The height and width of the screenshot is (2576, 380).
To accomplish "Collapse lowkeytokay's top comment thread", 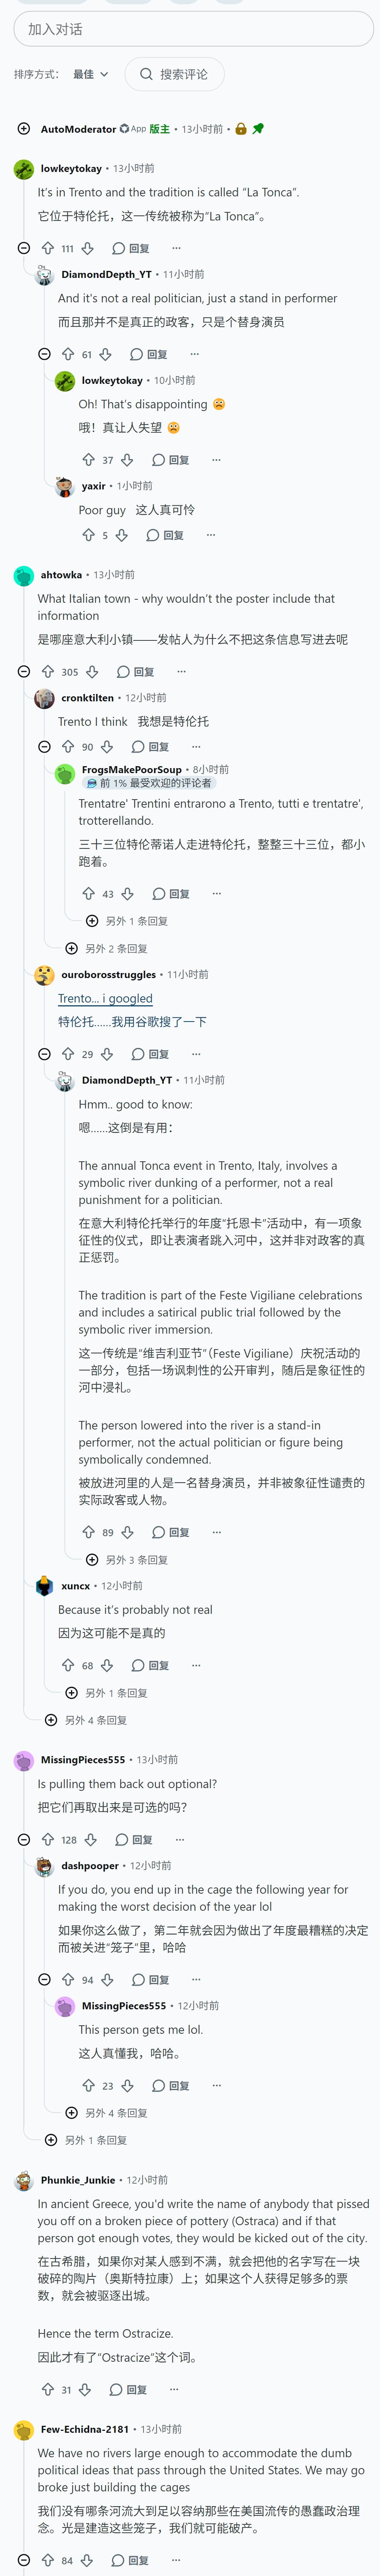I will click(x=24, y=248).
